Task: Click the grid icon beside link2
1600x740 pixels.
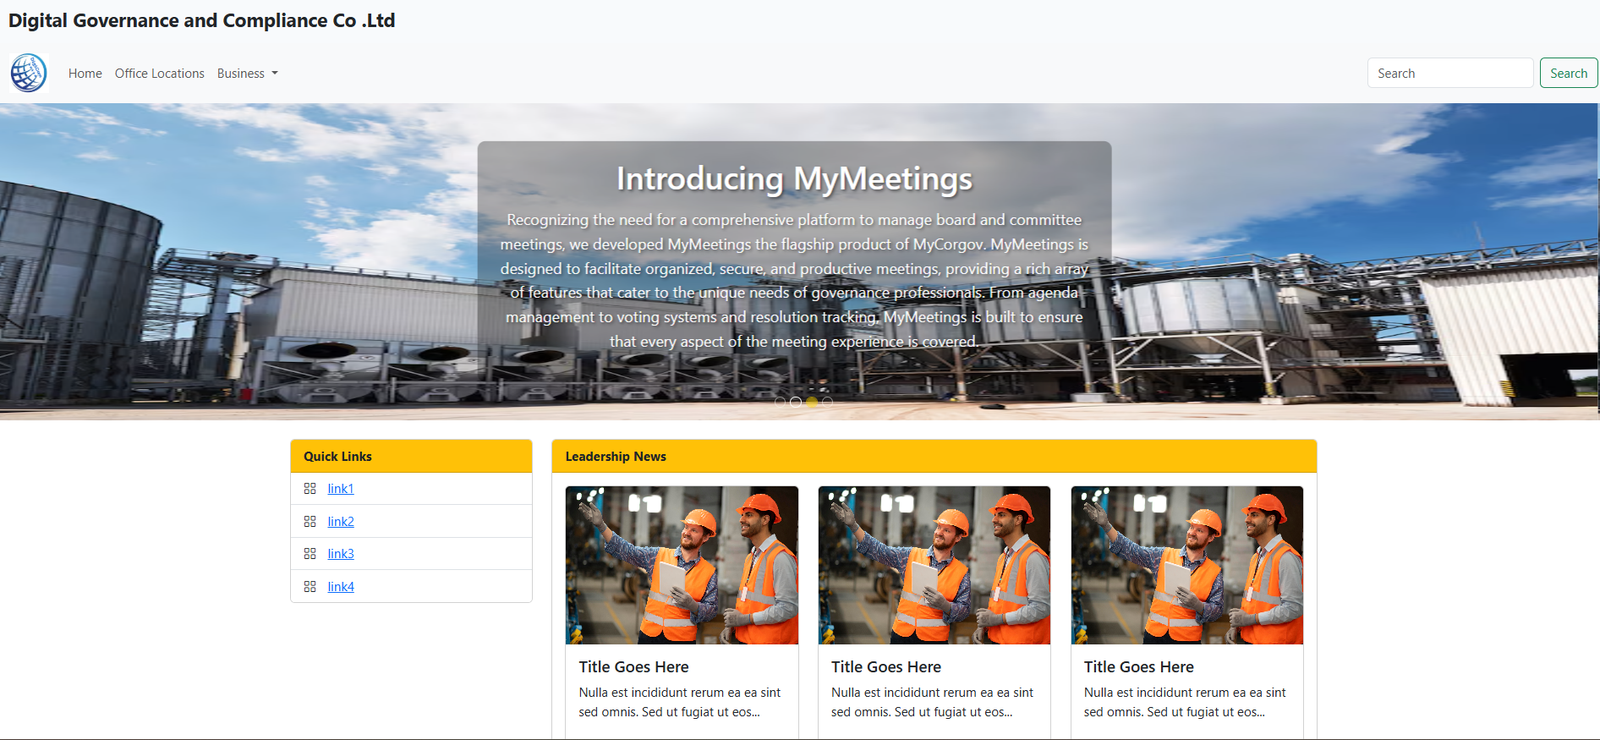Action: (x=310, y=522)
